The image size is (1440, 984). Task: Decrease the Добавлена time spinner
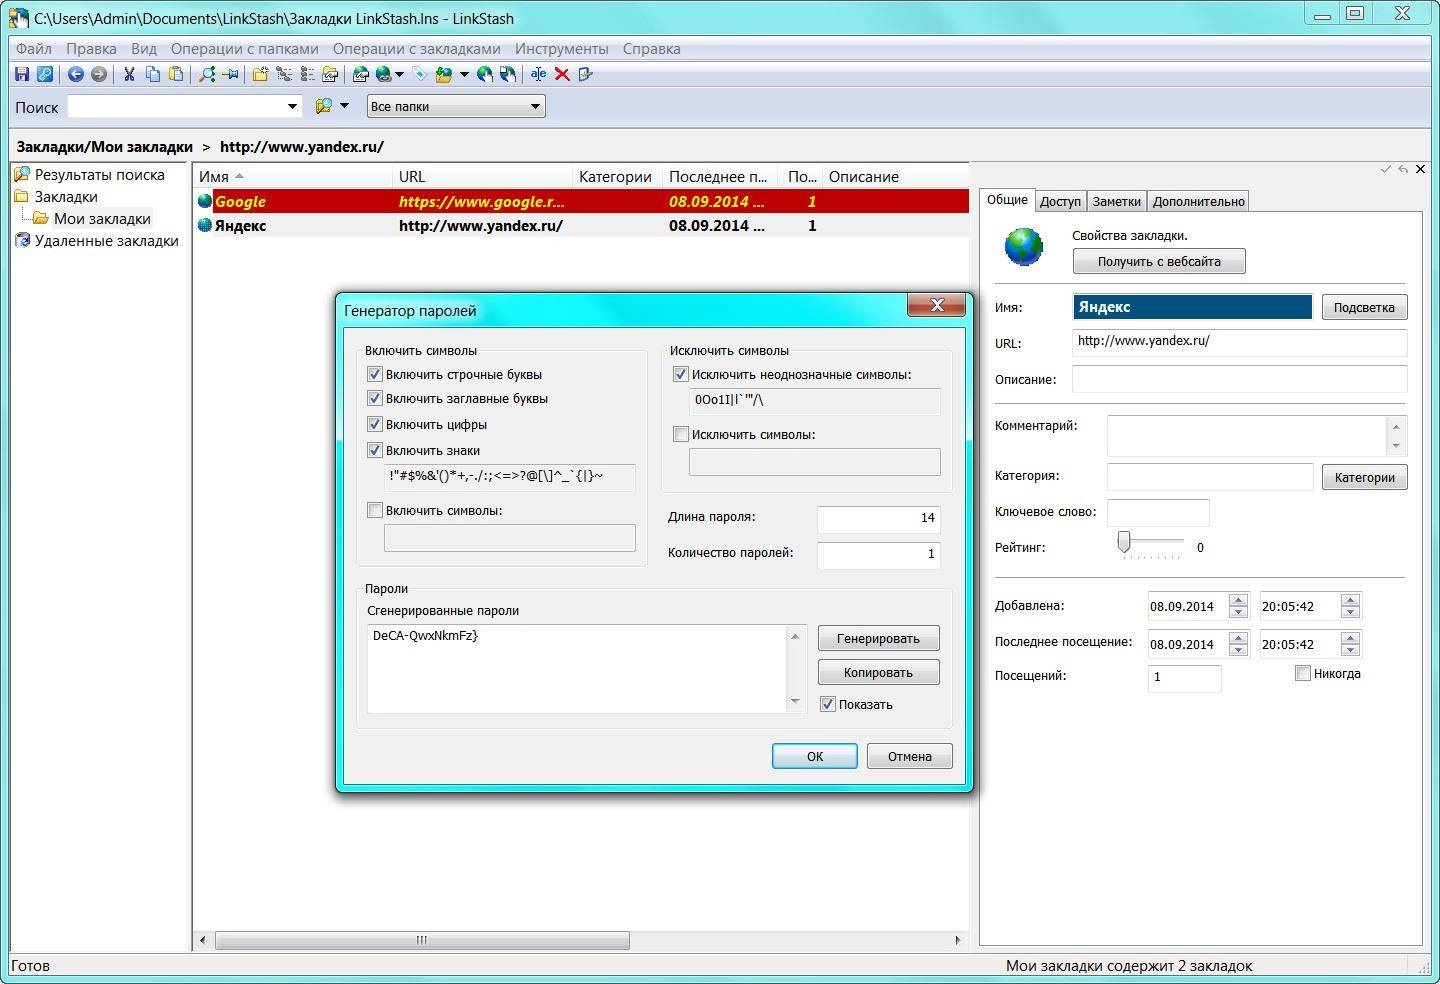(1350, 612)
